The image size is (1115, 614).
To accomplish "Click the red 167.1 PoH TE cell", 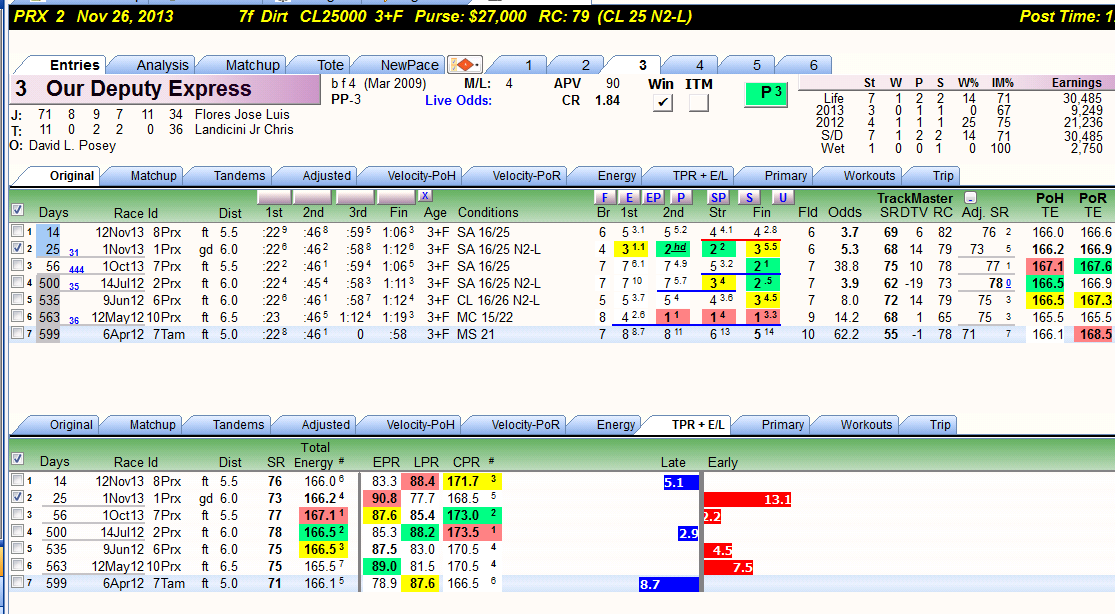I will pos(1047,265).
